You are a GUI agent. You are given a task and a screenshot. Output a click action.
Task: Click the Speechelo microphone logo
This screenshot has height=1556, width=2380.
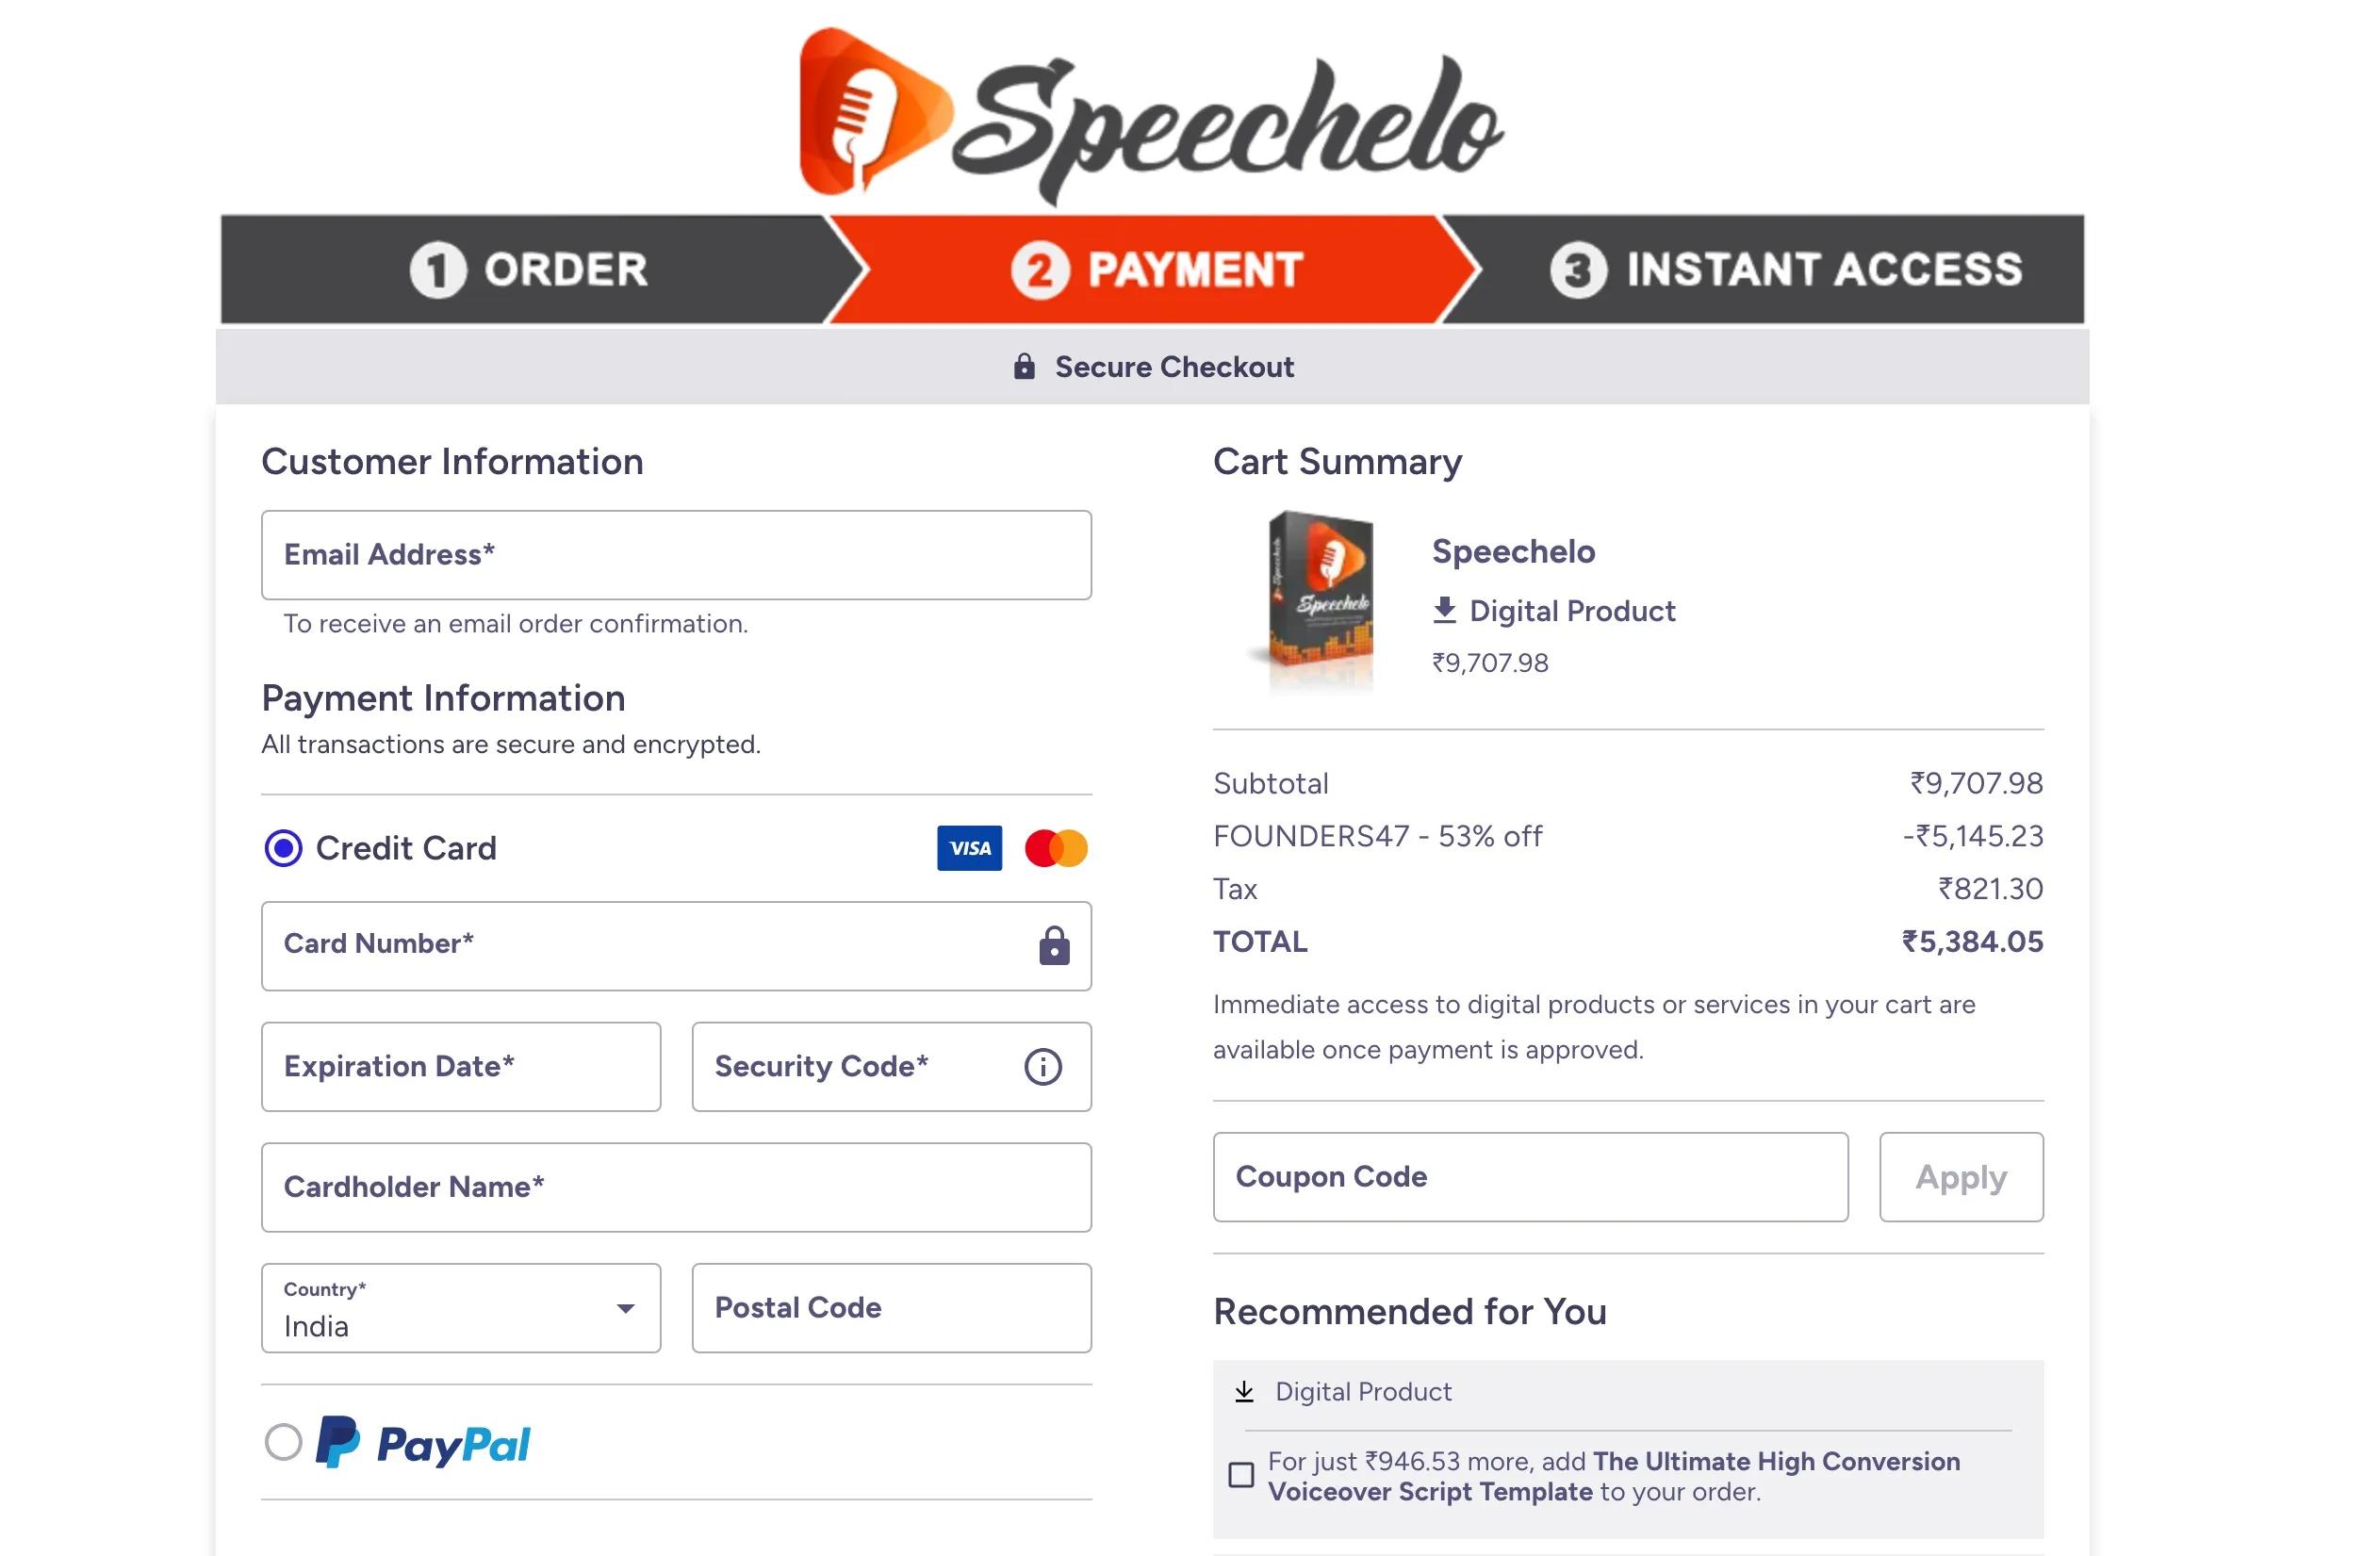point(872,110)
